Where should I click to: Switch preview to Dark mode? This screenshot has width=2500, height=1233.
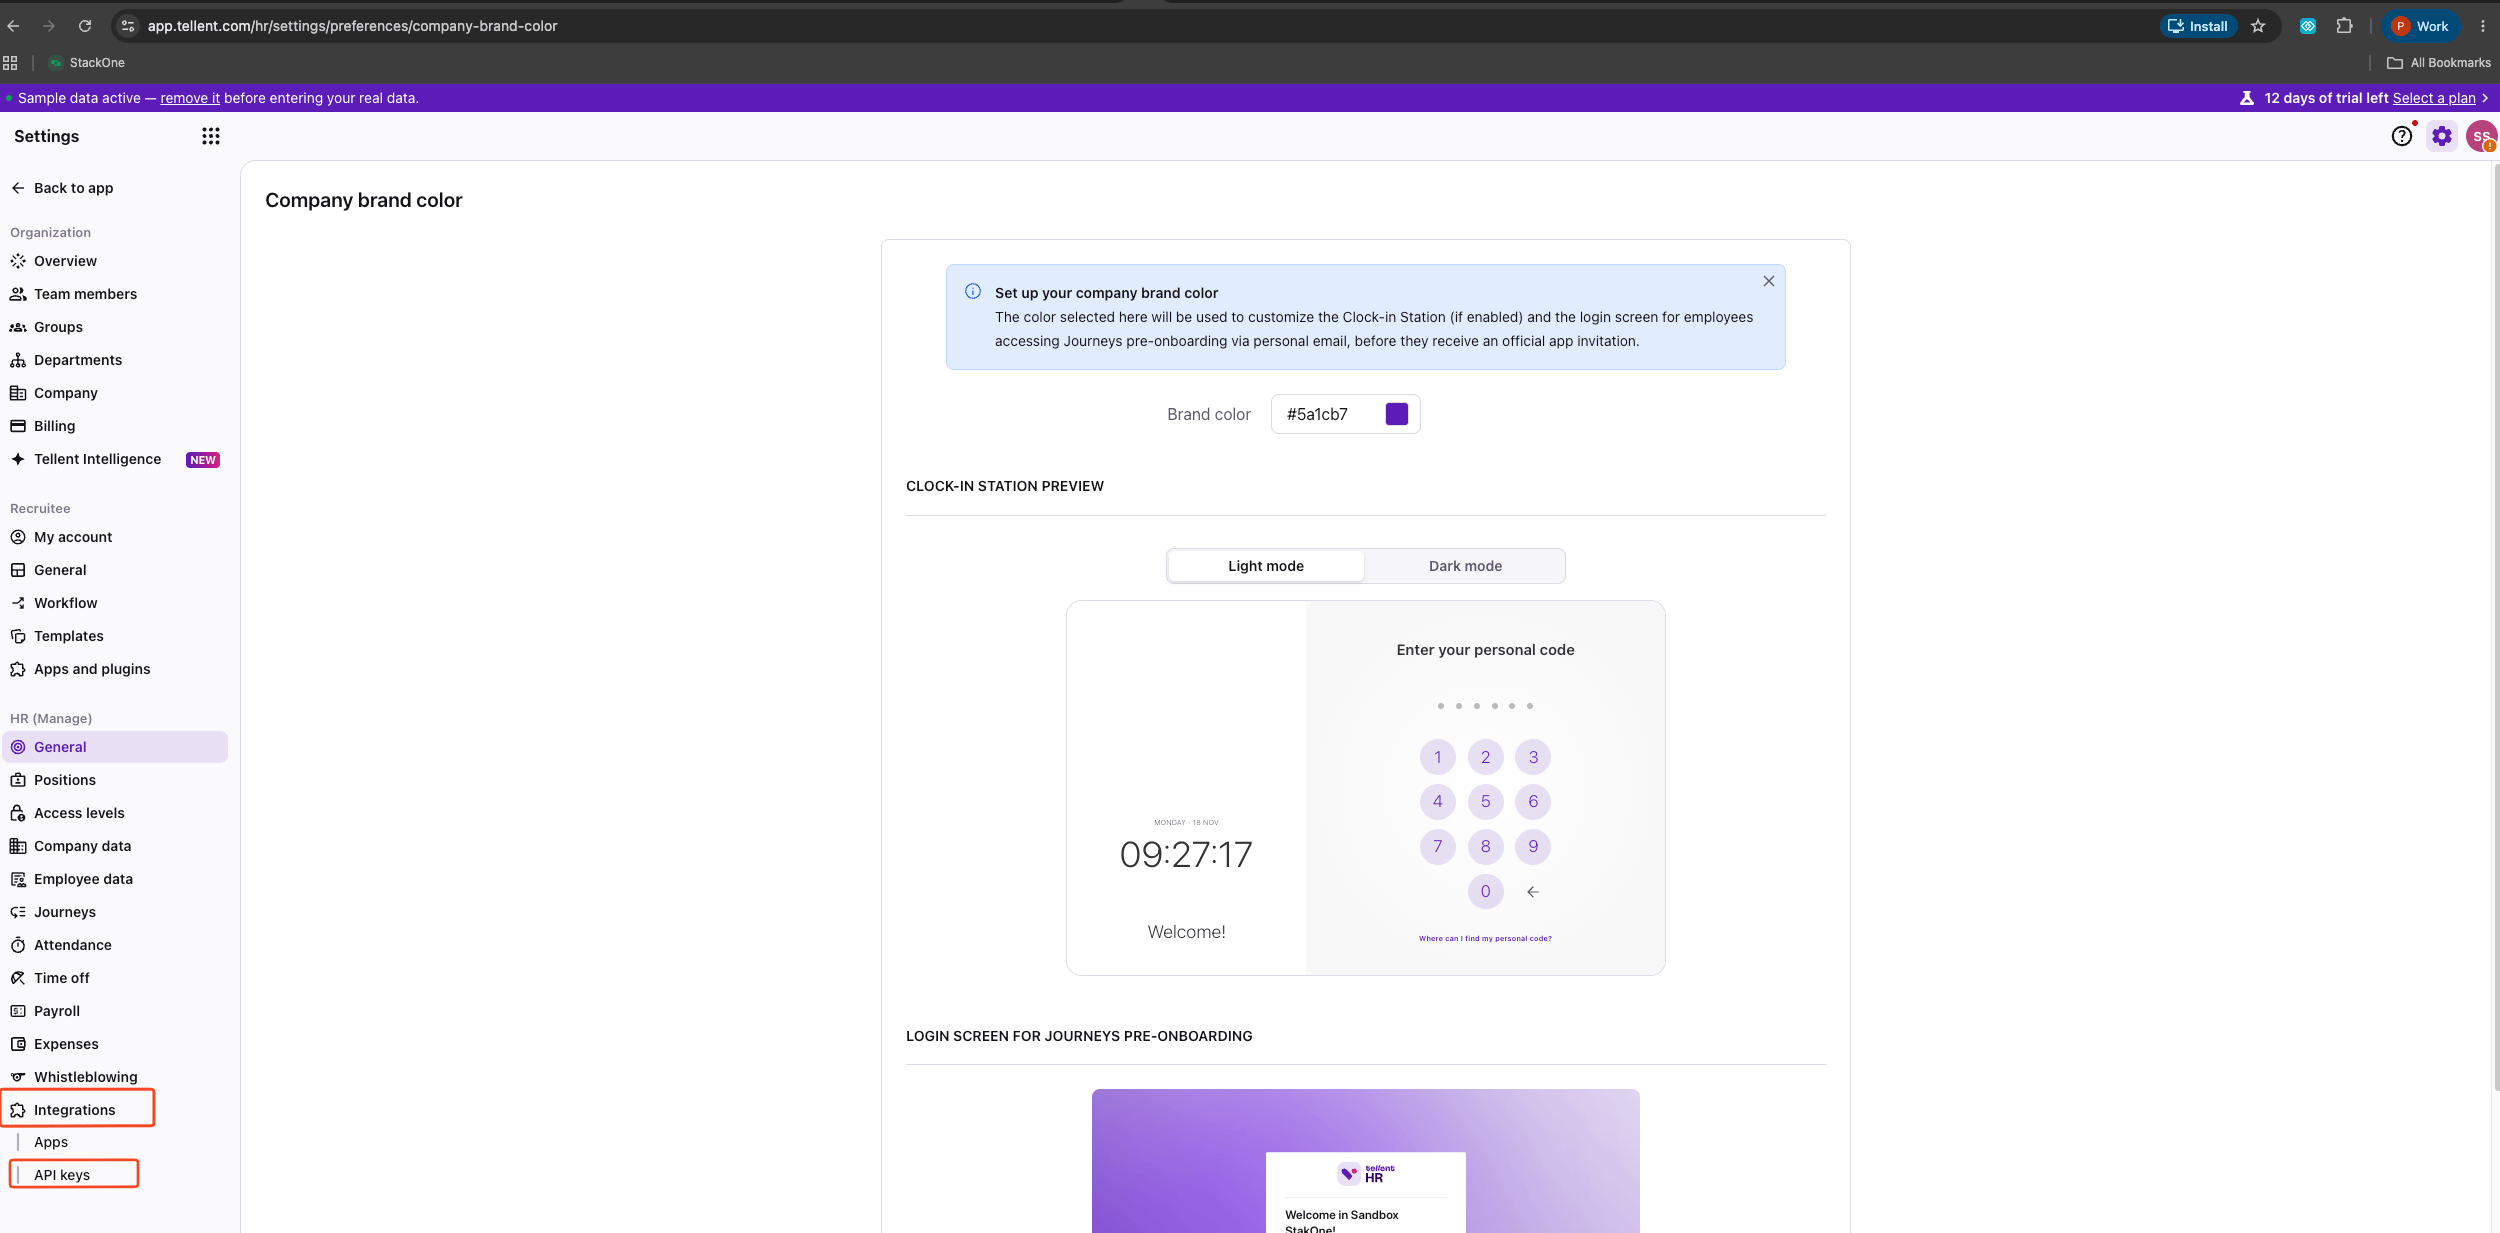[1465, 566]
